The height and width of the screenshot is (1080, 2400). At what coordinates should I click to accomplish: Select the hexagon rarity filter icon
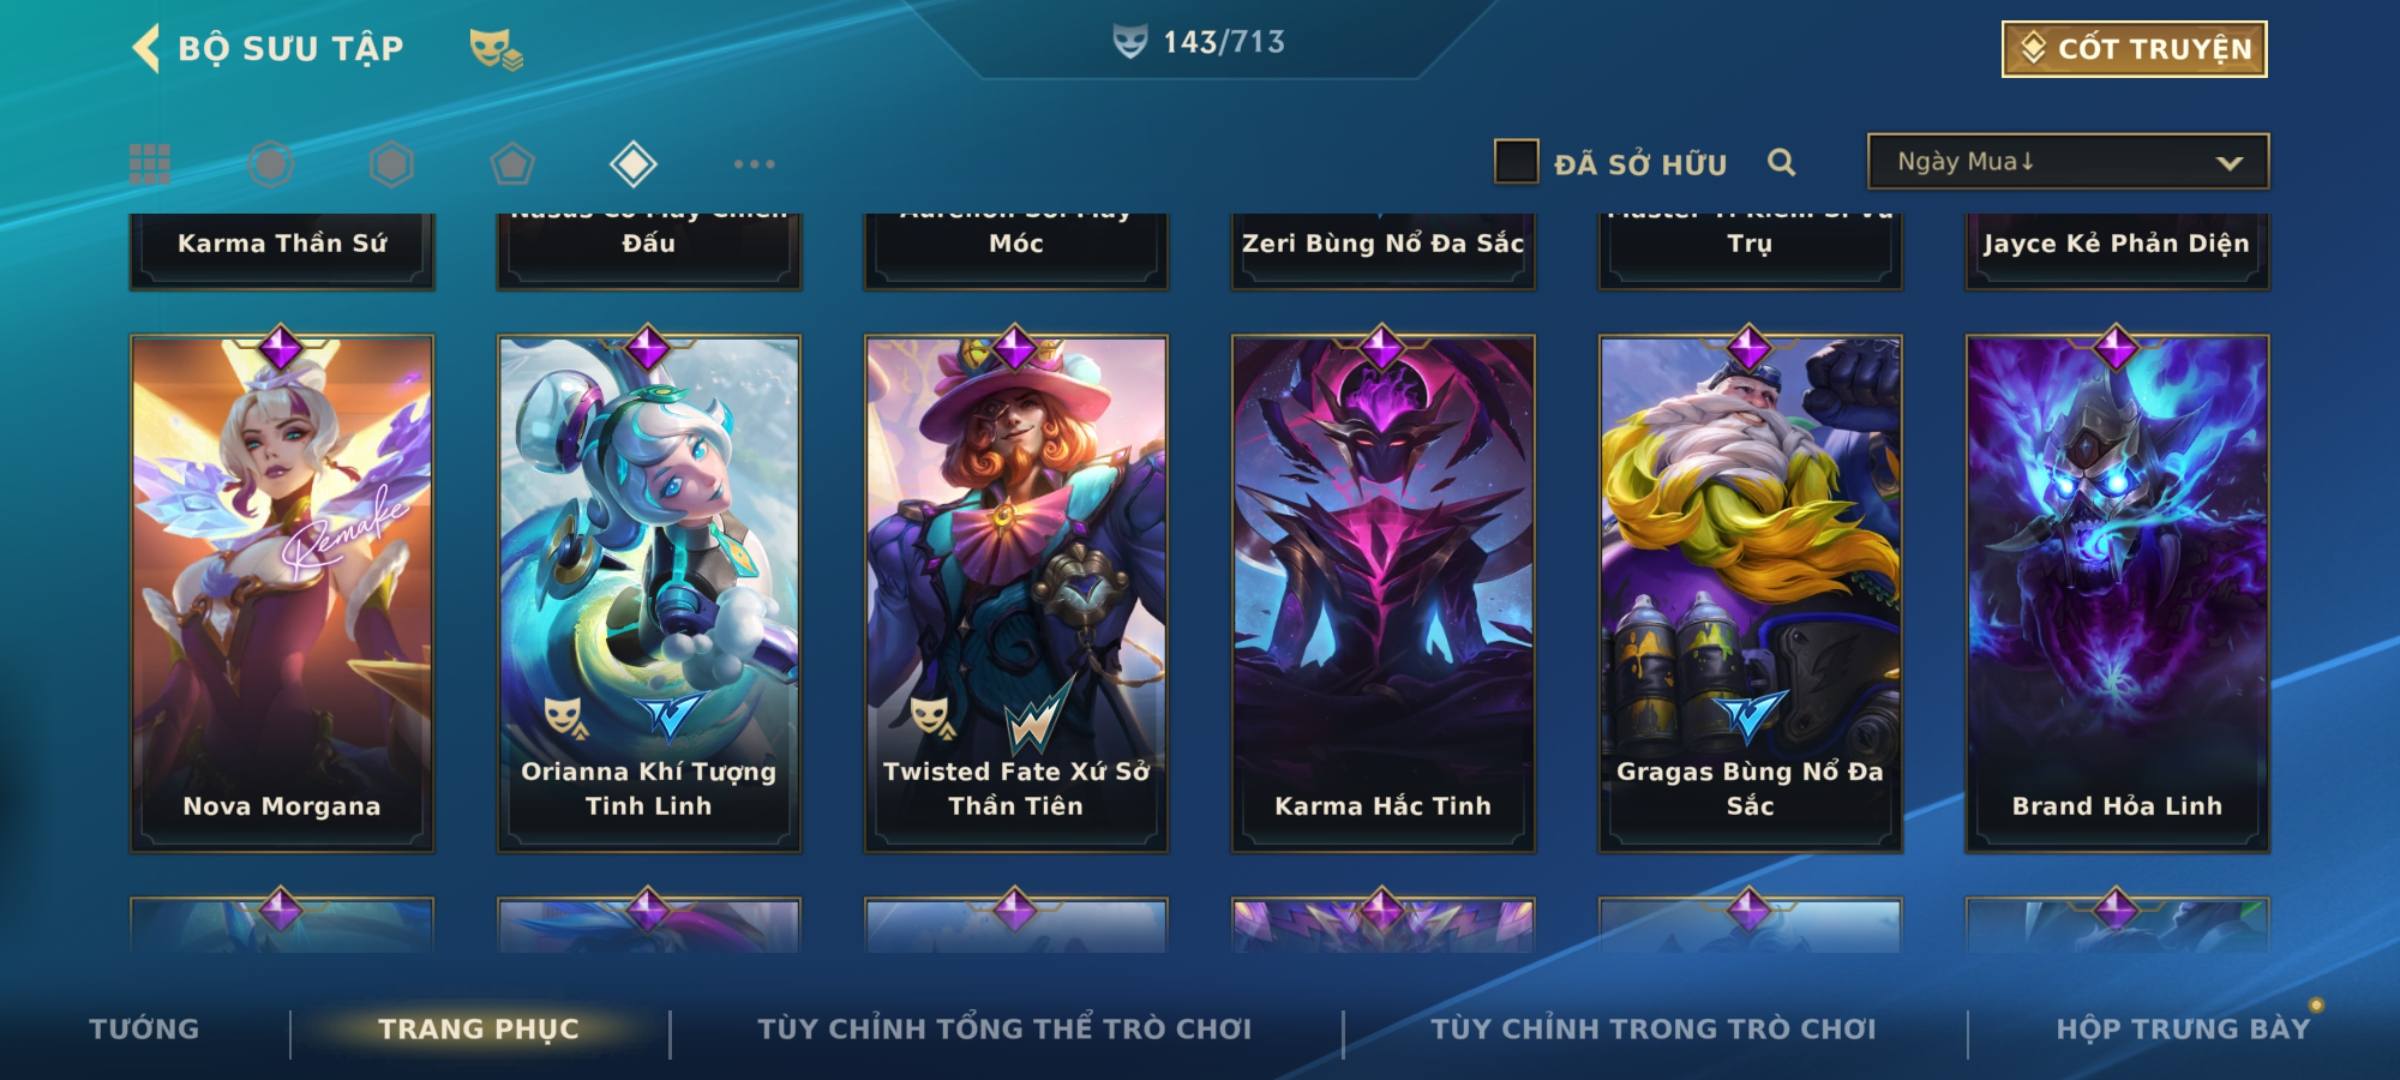click(391, 164)
